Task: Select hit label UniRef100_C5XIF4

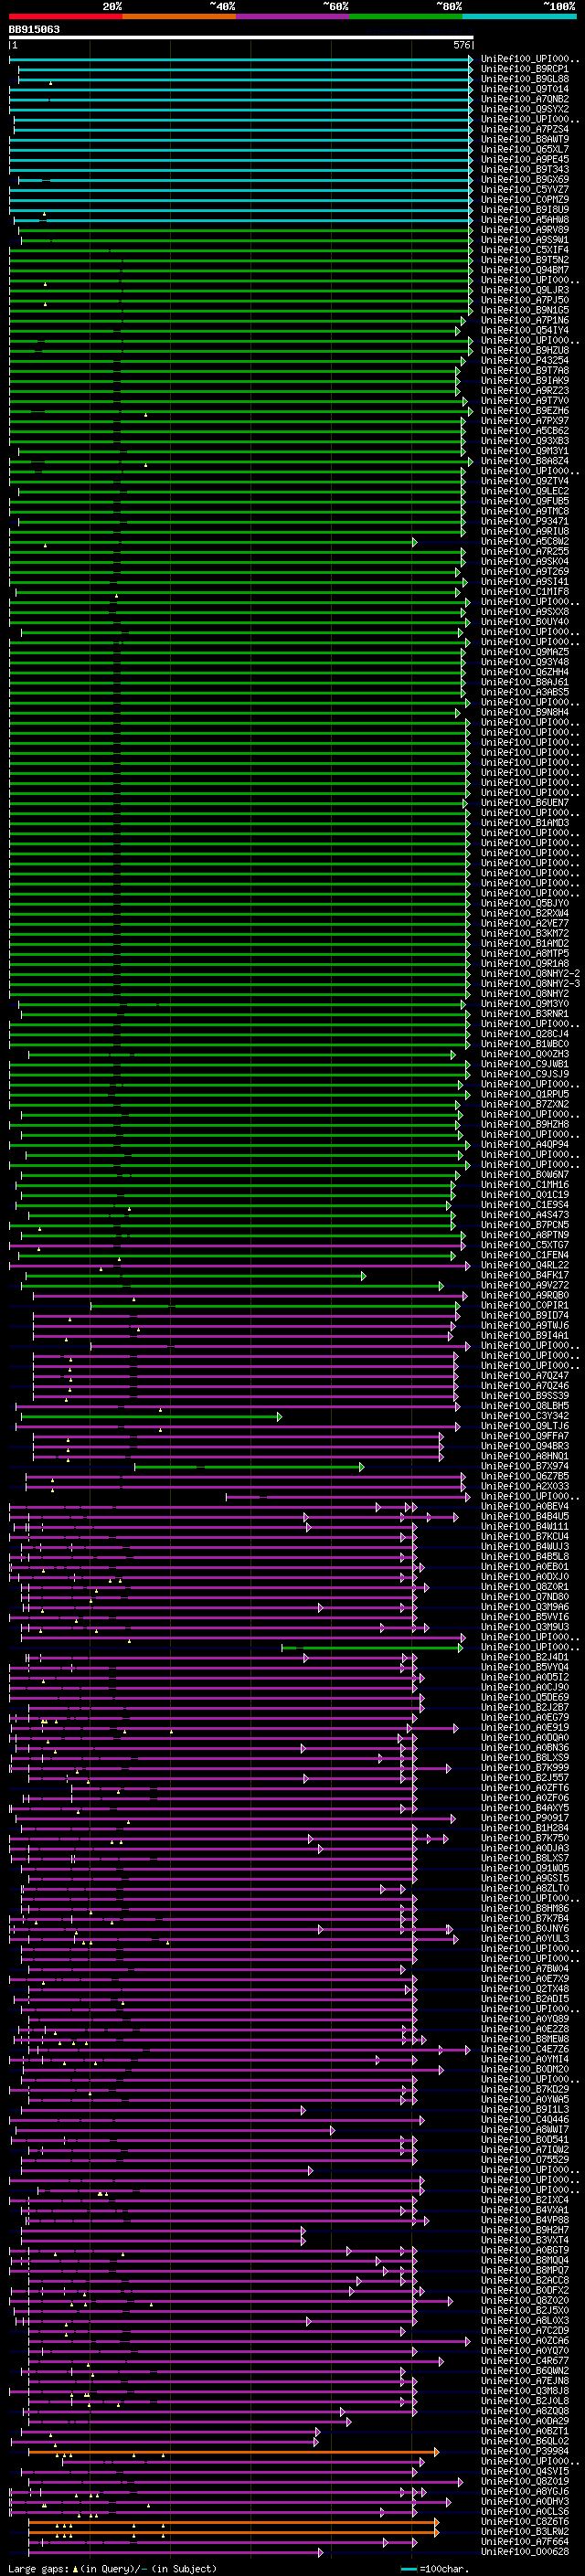Action: pyautogui.click(x=524, y=250)
